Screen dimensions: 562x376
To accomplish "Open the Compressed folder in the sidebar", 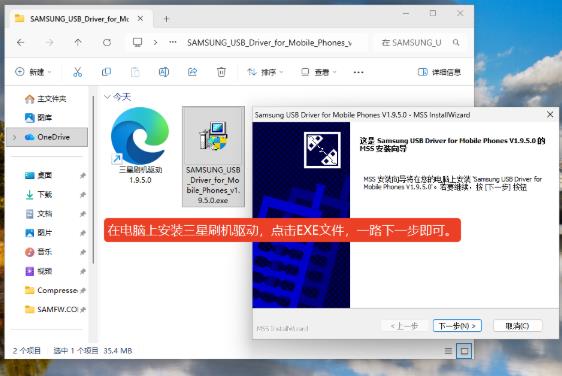I will pos(51,290).
